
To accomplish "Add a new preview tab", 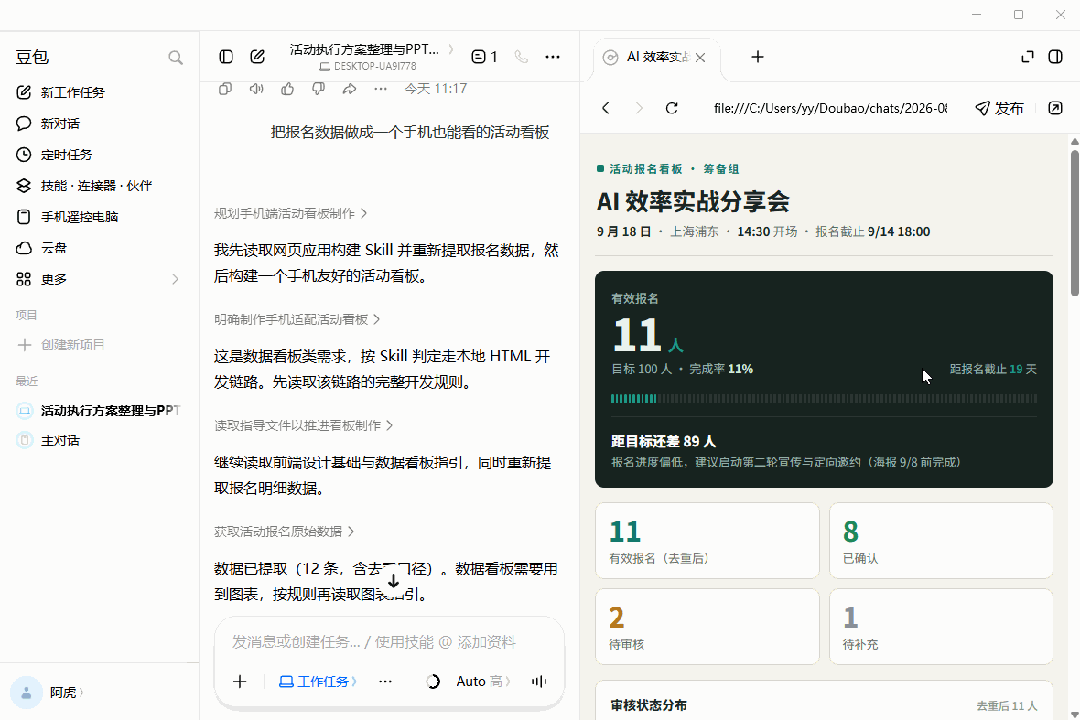I will [757, 56].
